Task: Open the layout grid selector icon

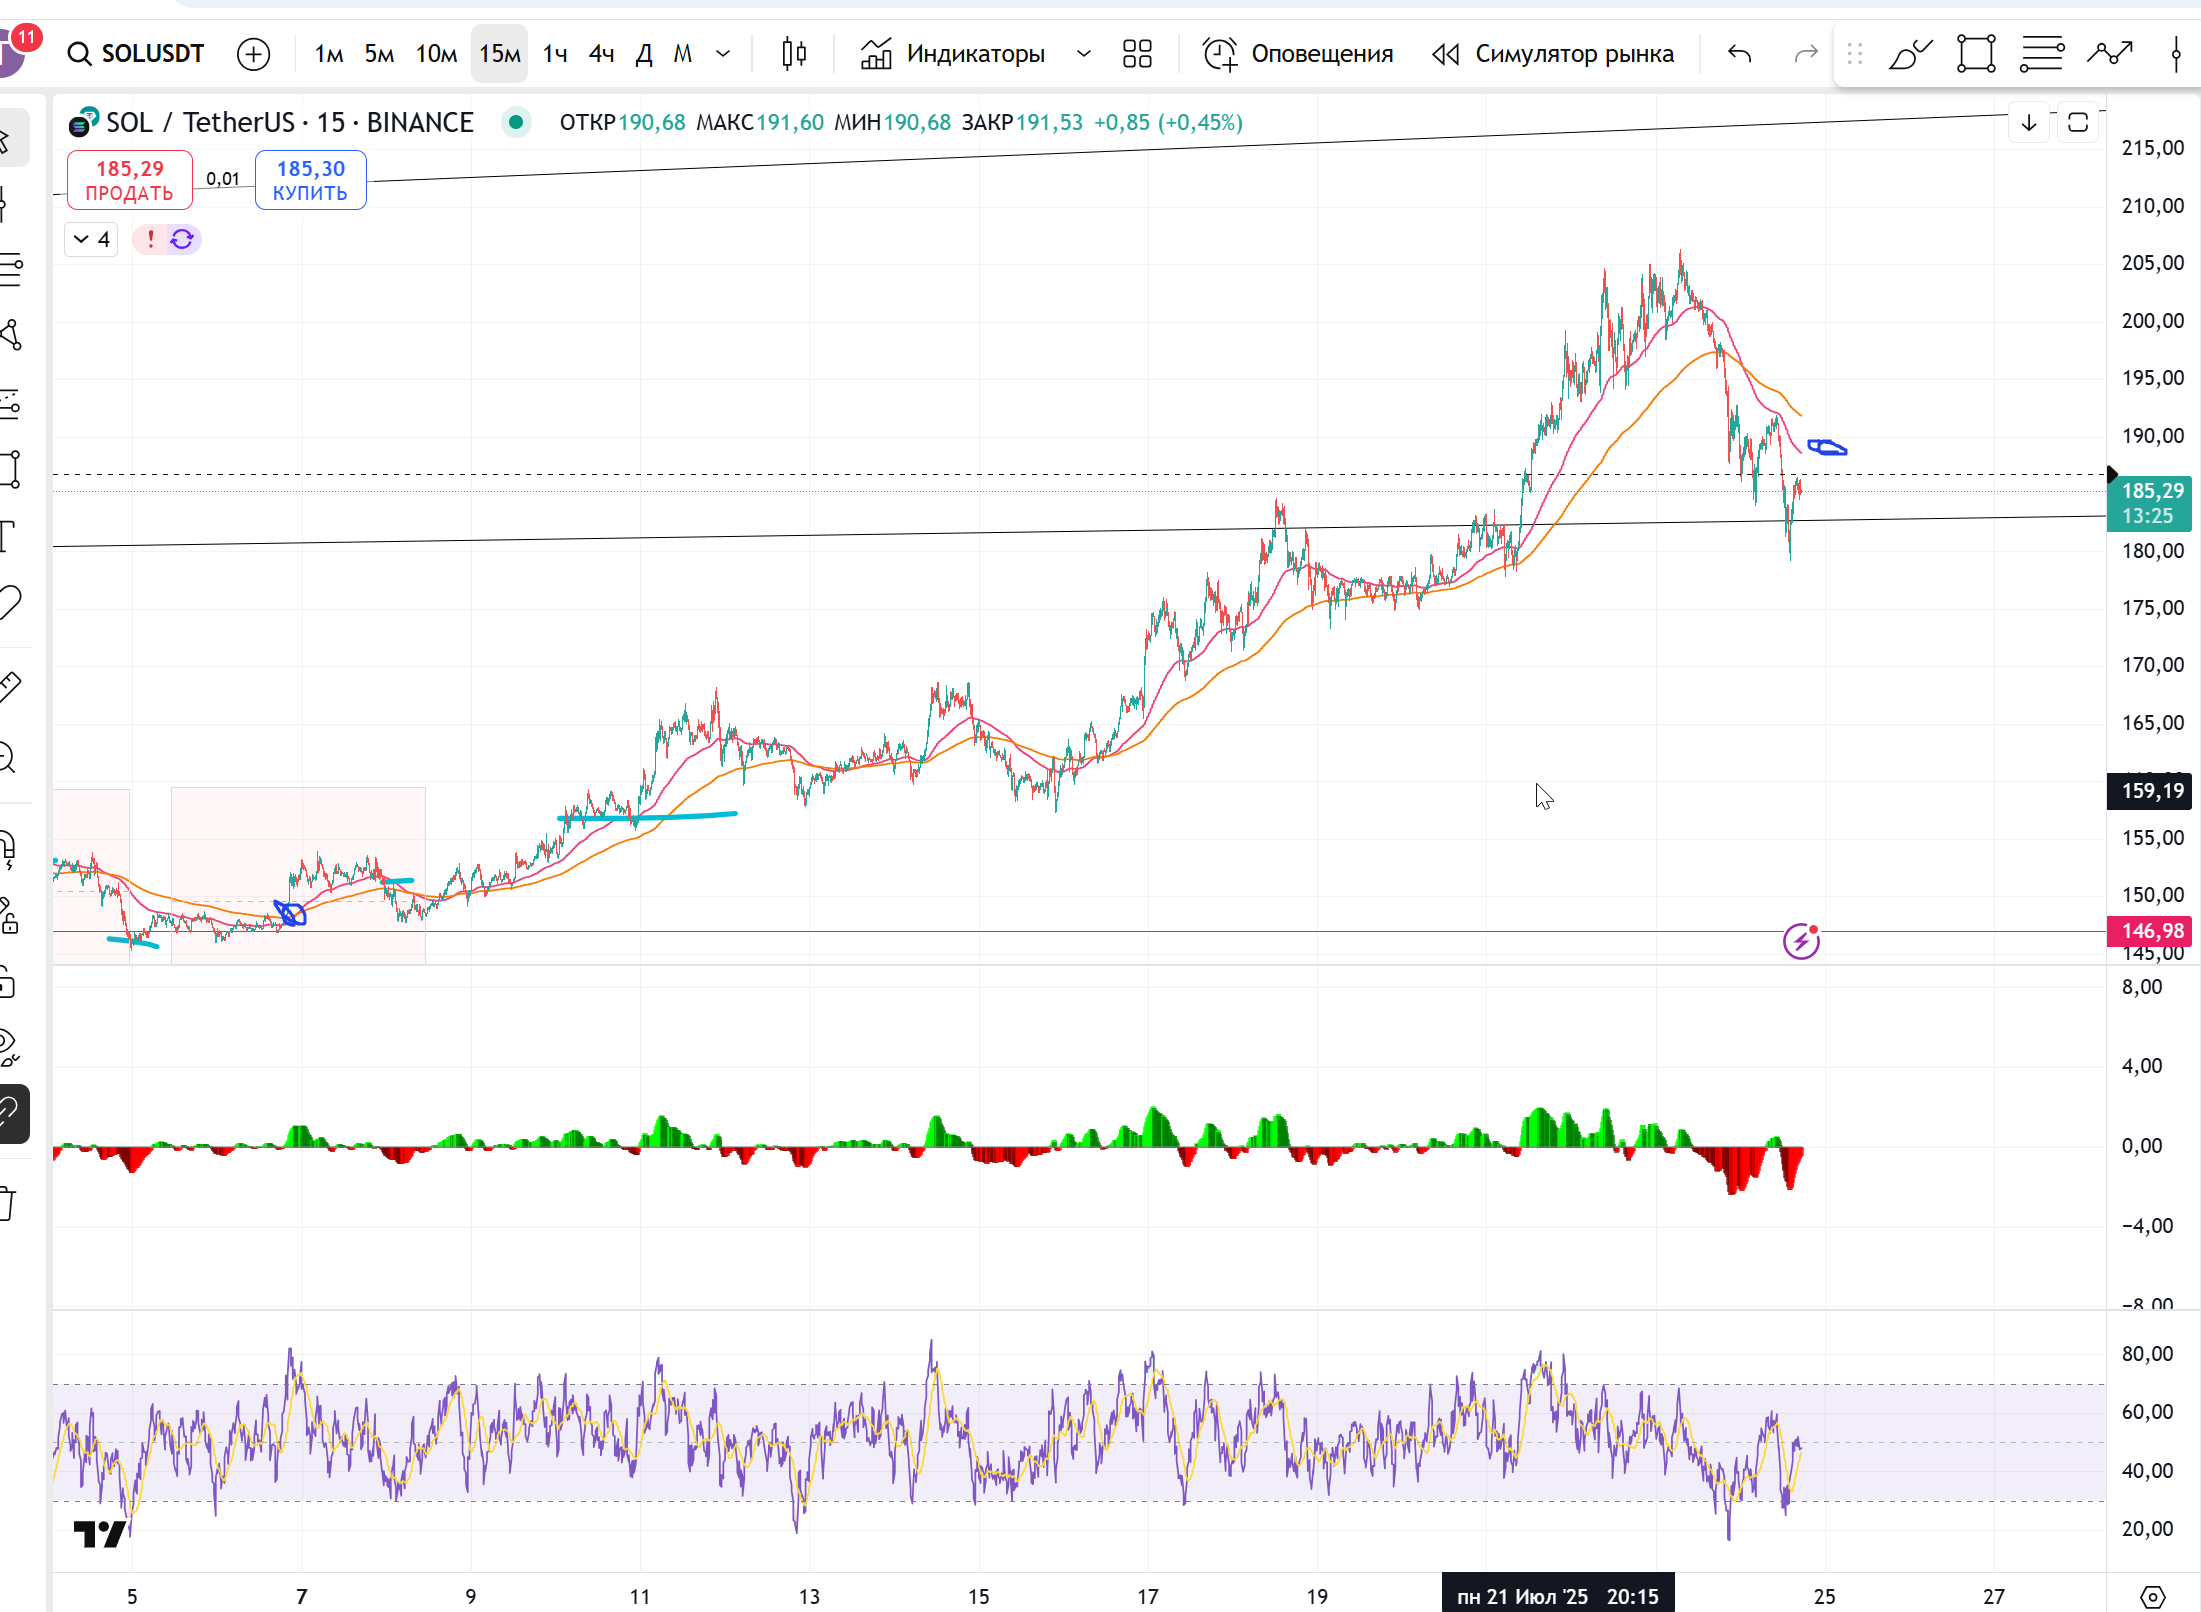Action: click(1137, 53)
